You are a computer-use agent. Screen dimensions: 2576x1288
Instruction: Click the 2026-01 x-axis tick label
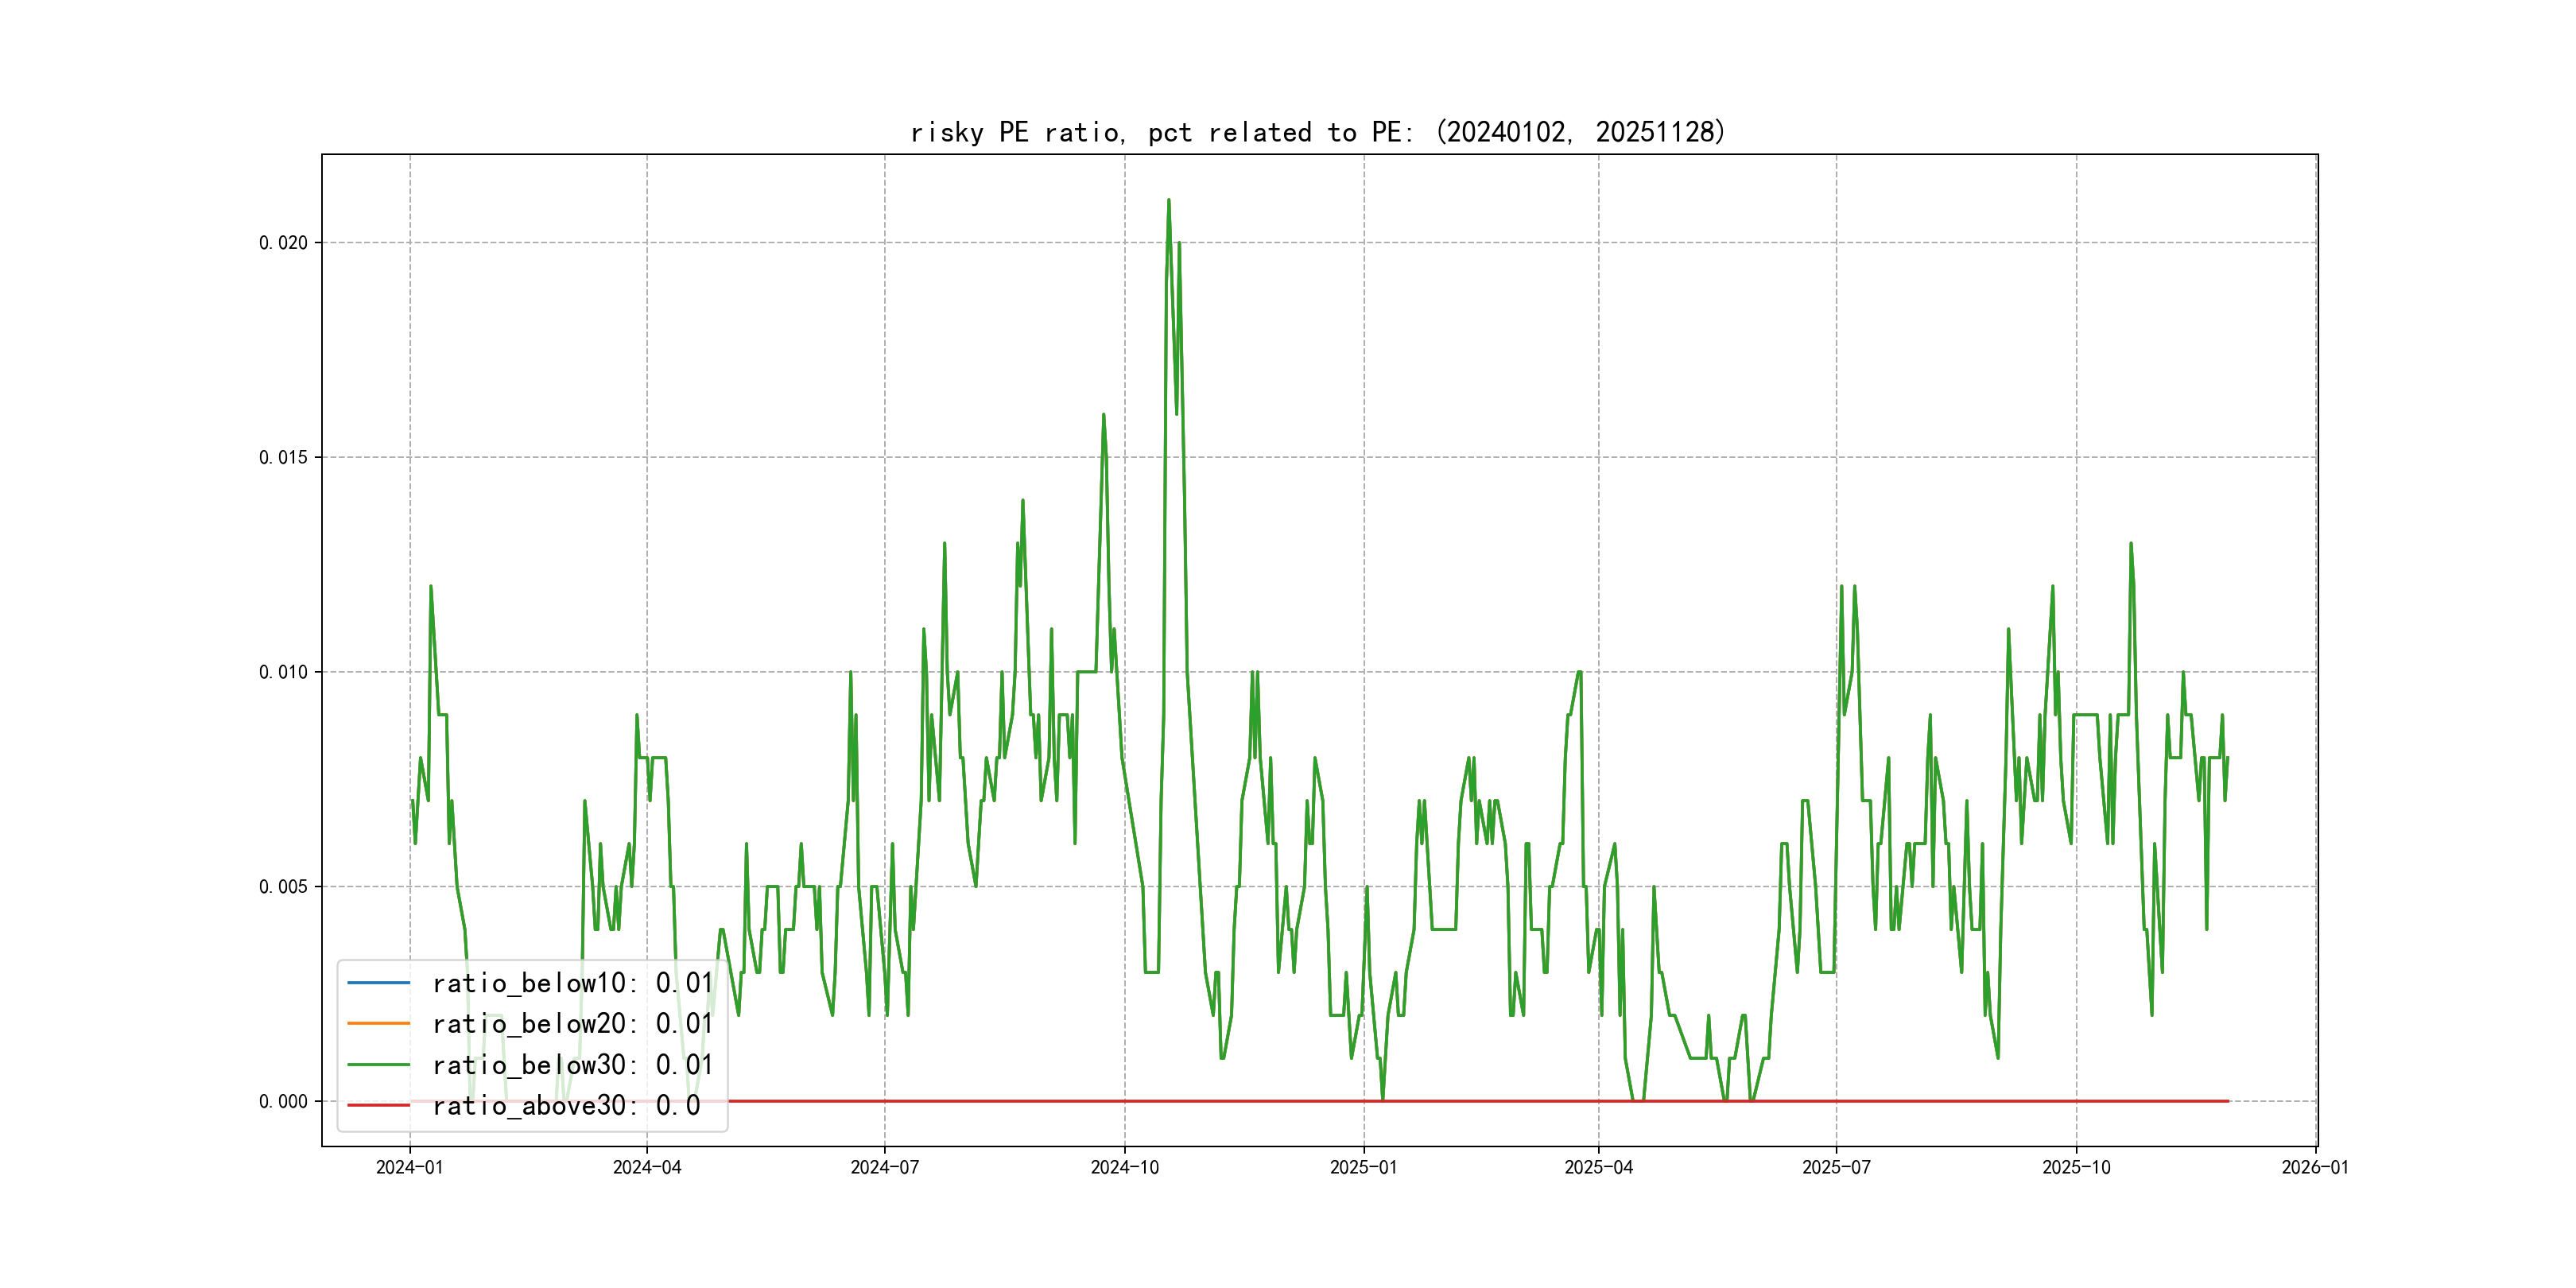pos(2315,1167)
